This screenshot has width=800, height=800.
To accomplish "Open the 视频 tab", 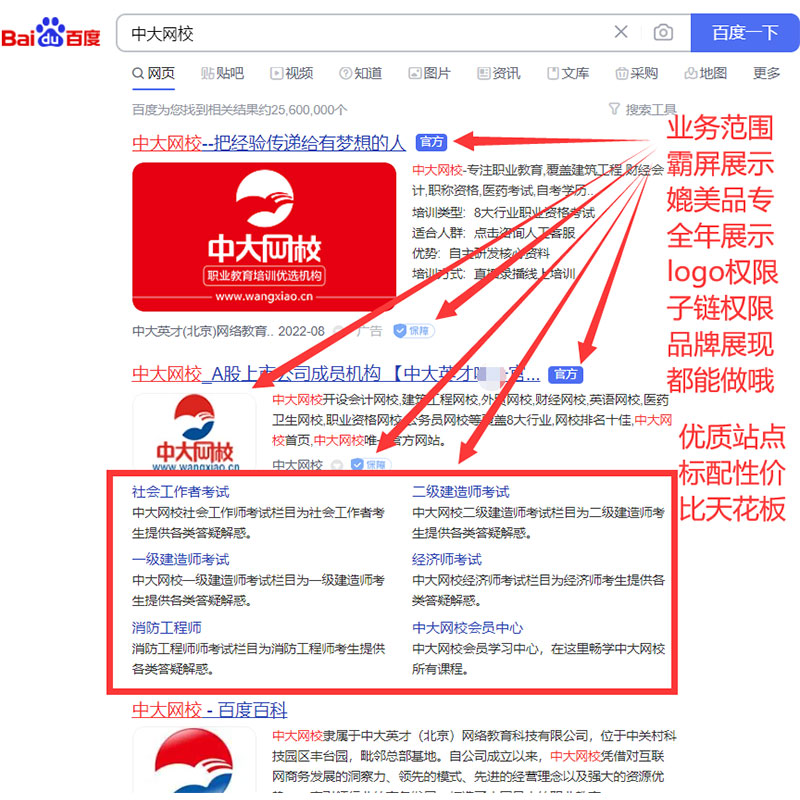I will (291, 73).
